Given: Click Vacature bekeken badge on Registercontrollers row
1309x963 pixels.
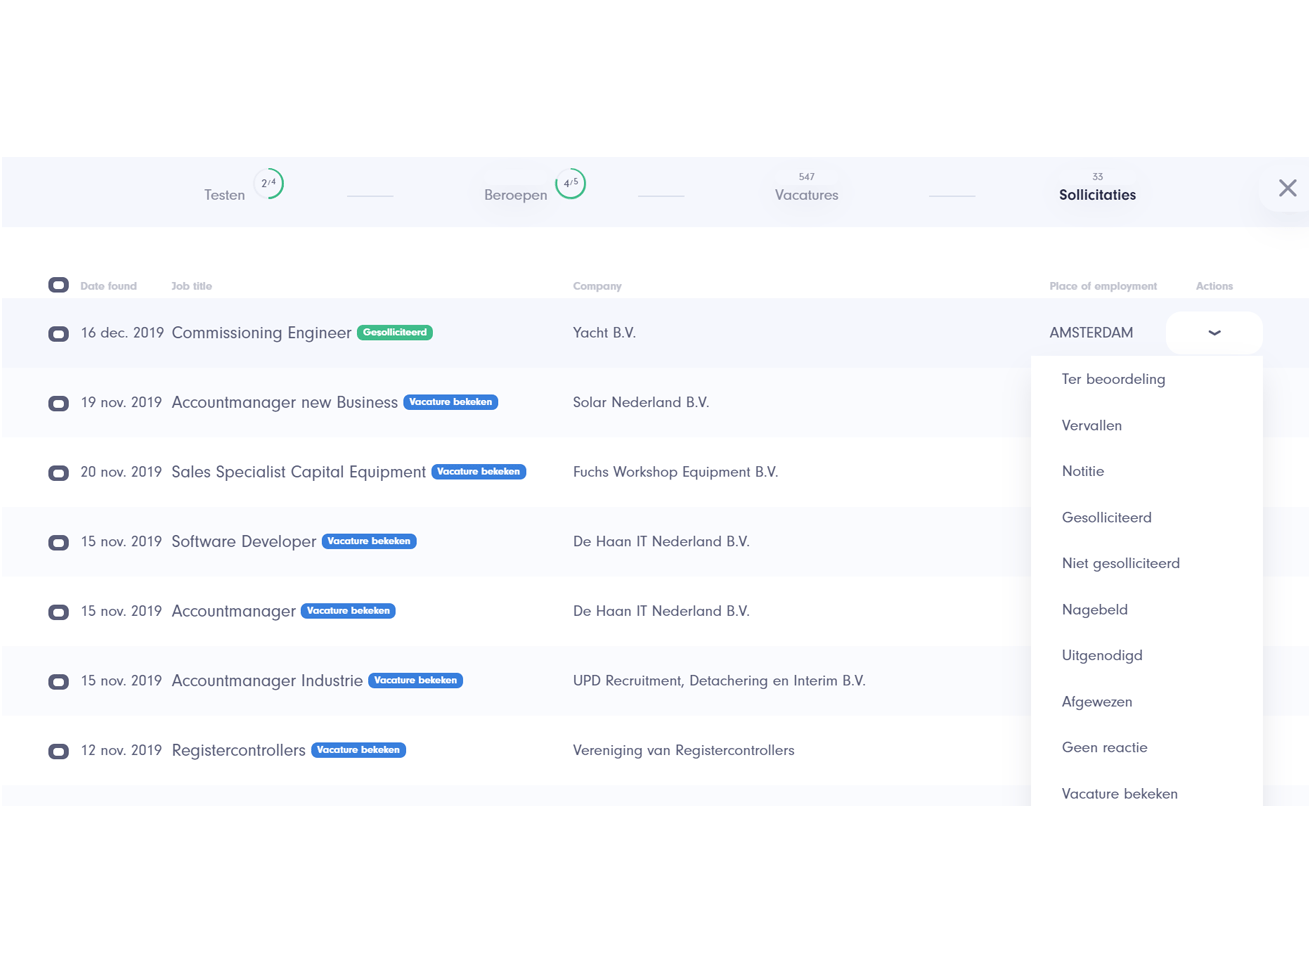Looking at the screenshot, I should pos(358,750).
